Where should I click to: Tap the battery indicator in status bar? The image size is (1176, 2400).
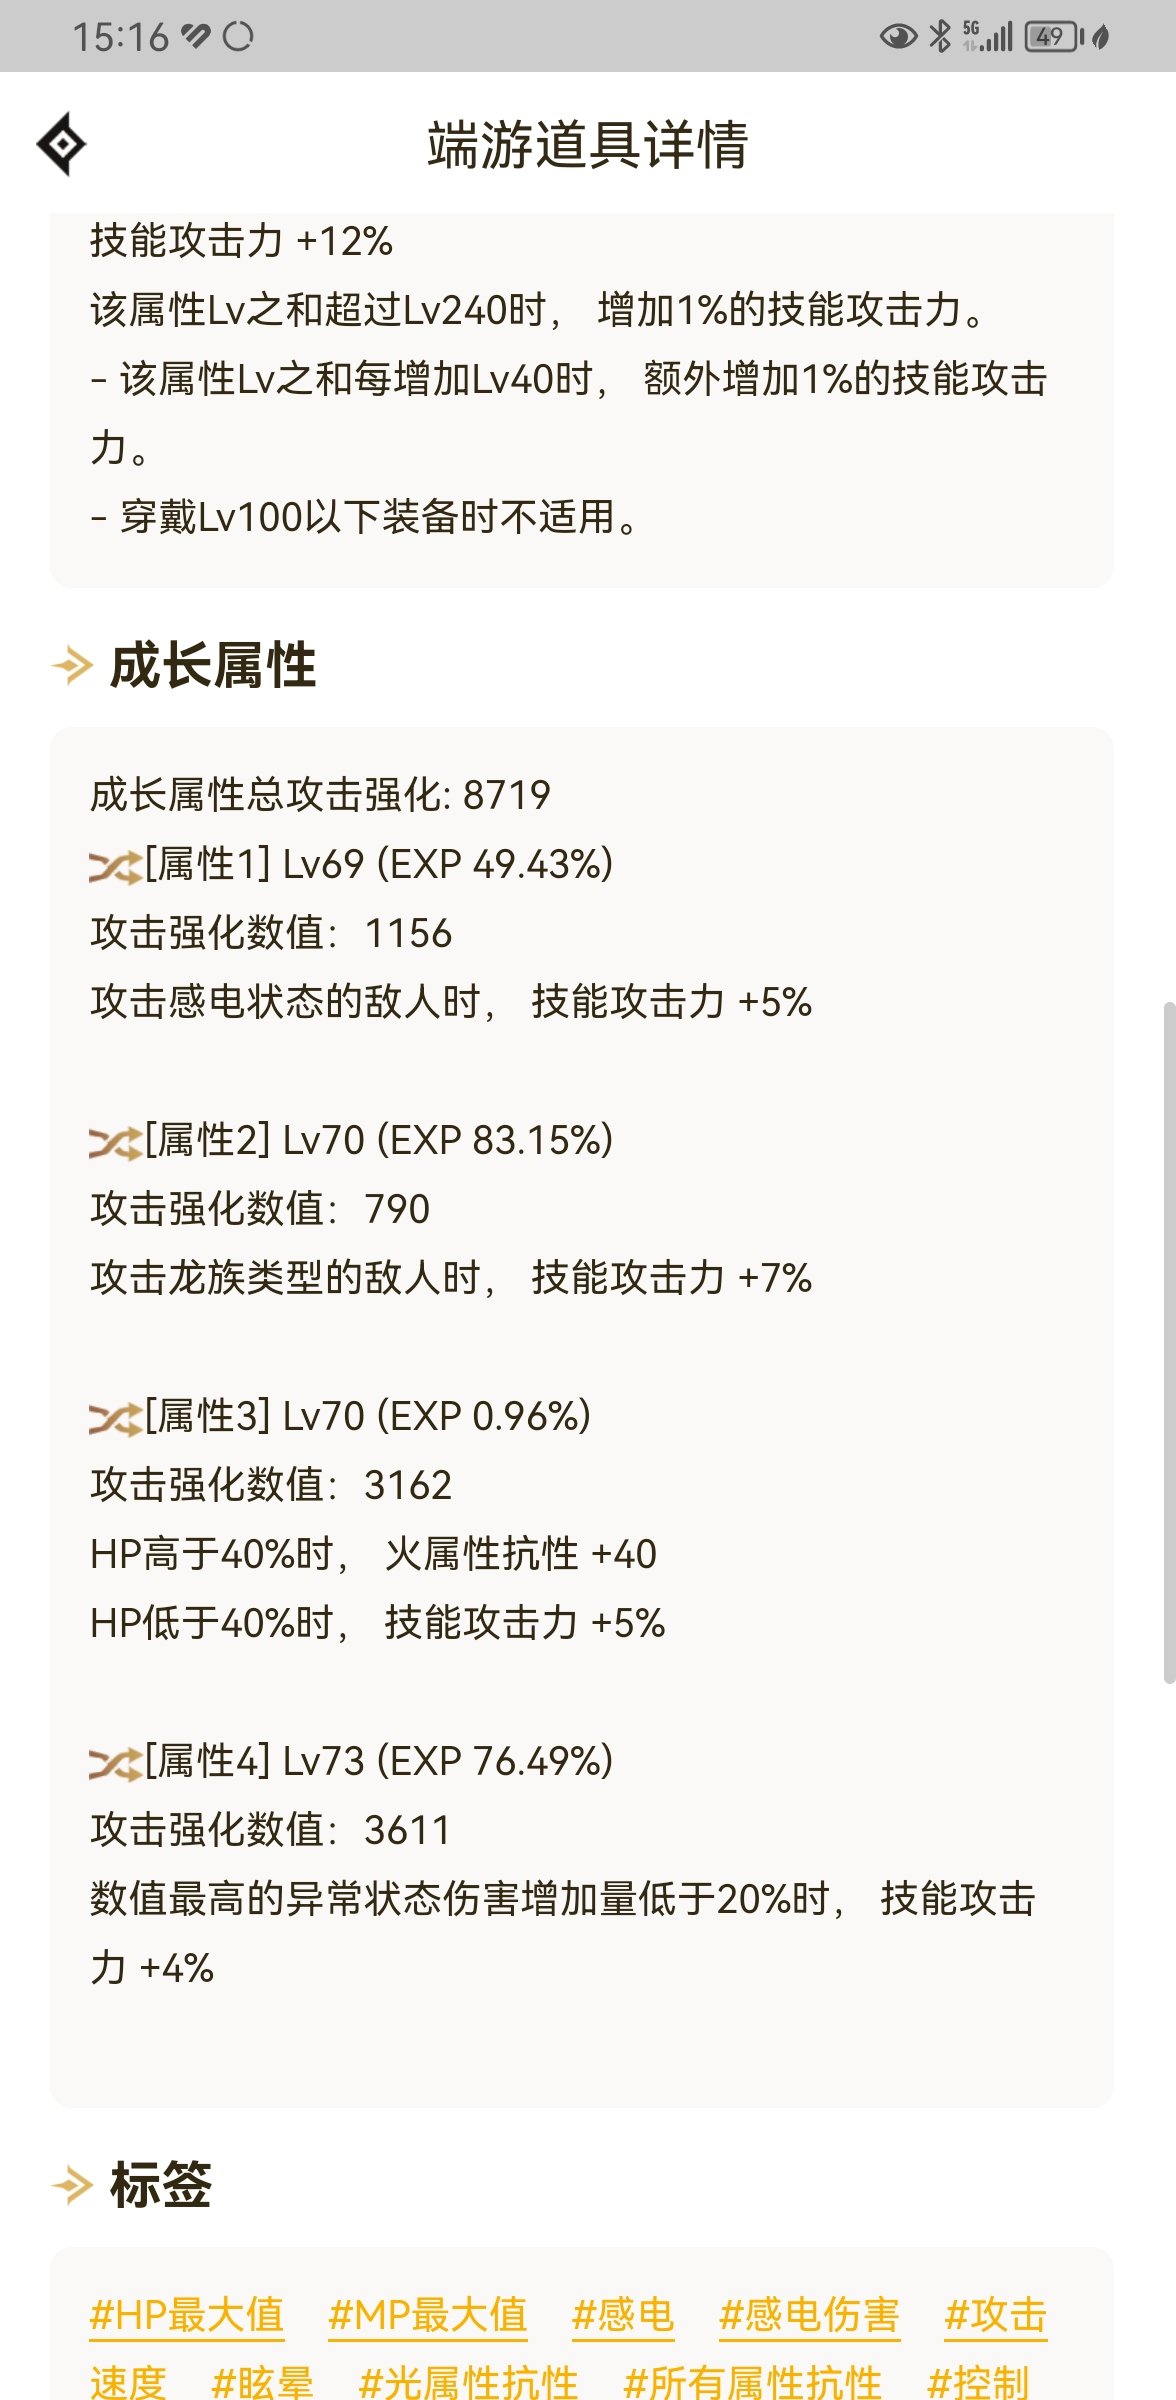pyautogui.click(x=1054, y=37)
